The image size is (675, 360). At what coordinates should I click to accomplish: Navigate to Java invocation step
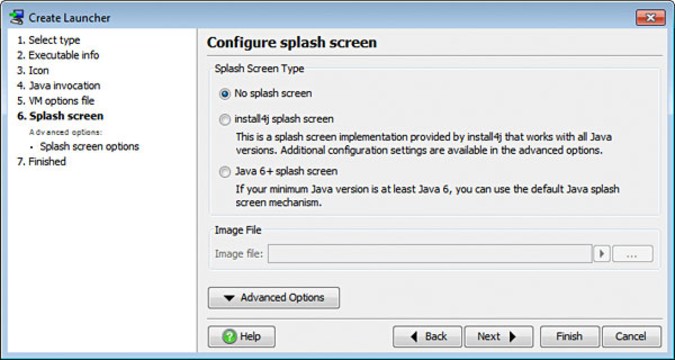pos(59,85)
